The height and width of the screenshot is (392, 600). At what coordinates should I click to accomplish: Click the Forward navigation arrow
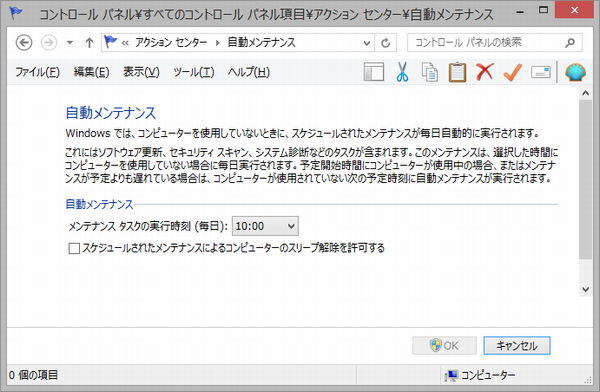(49, 42)
